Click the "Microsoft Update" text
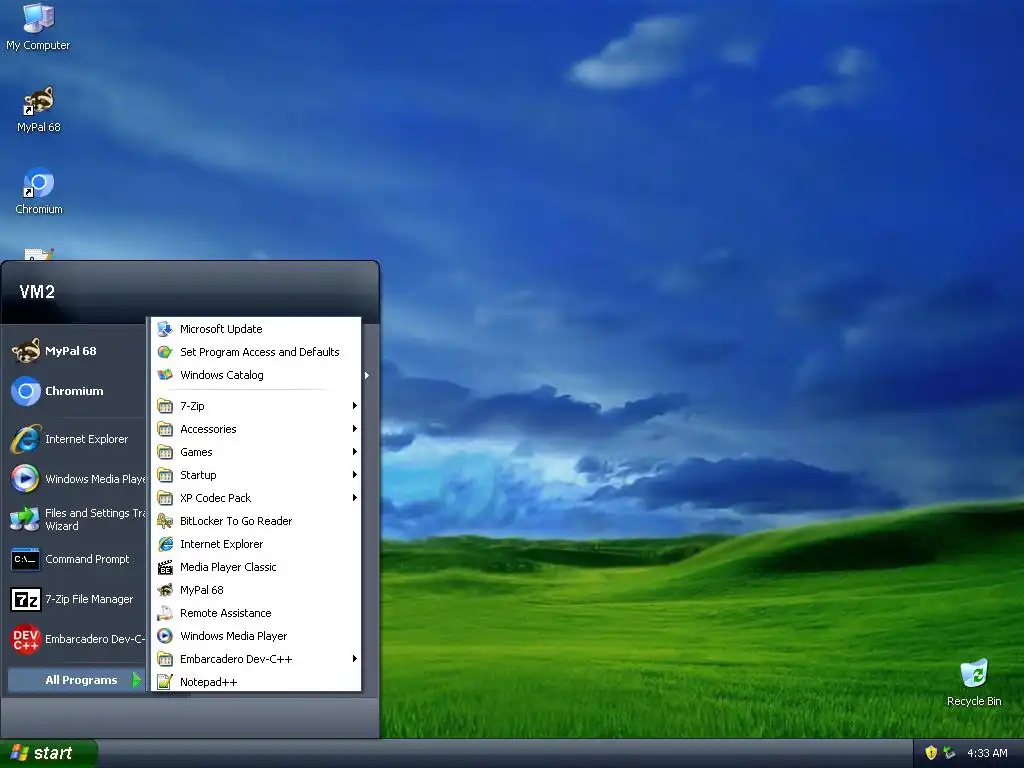 click(221, 329)
